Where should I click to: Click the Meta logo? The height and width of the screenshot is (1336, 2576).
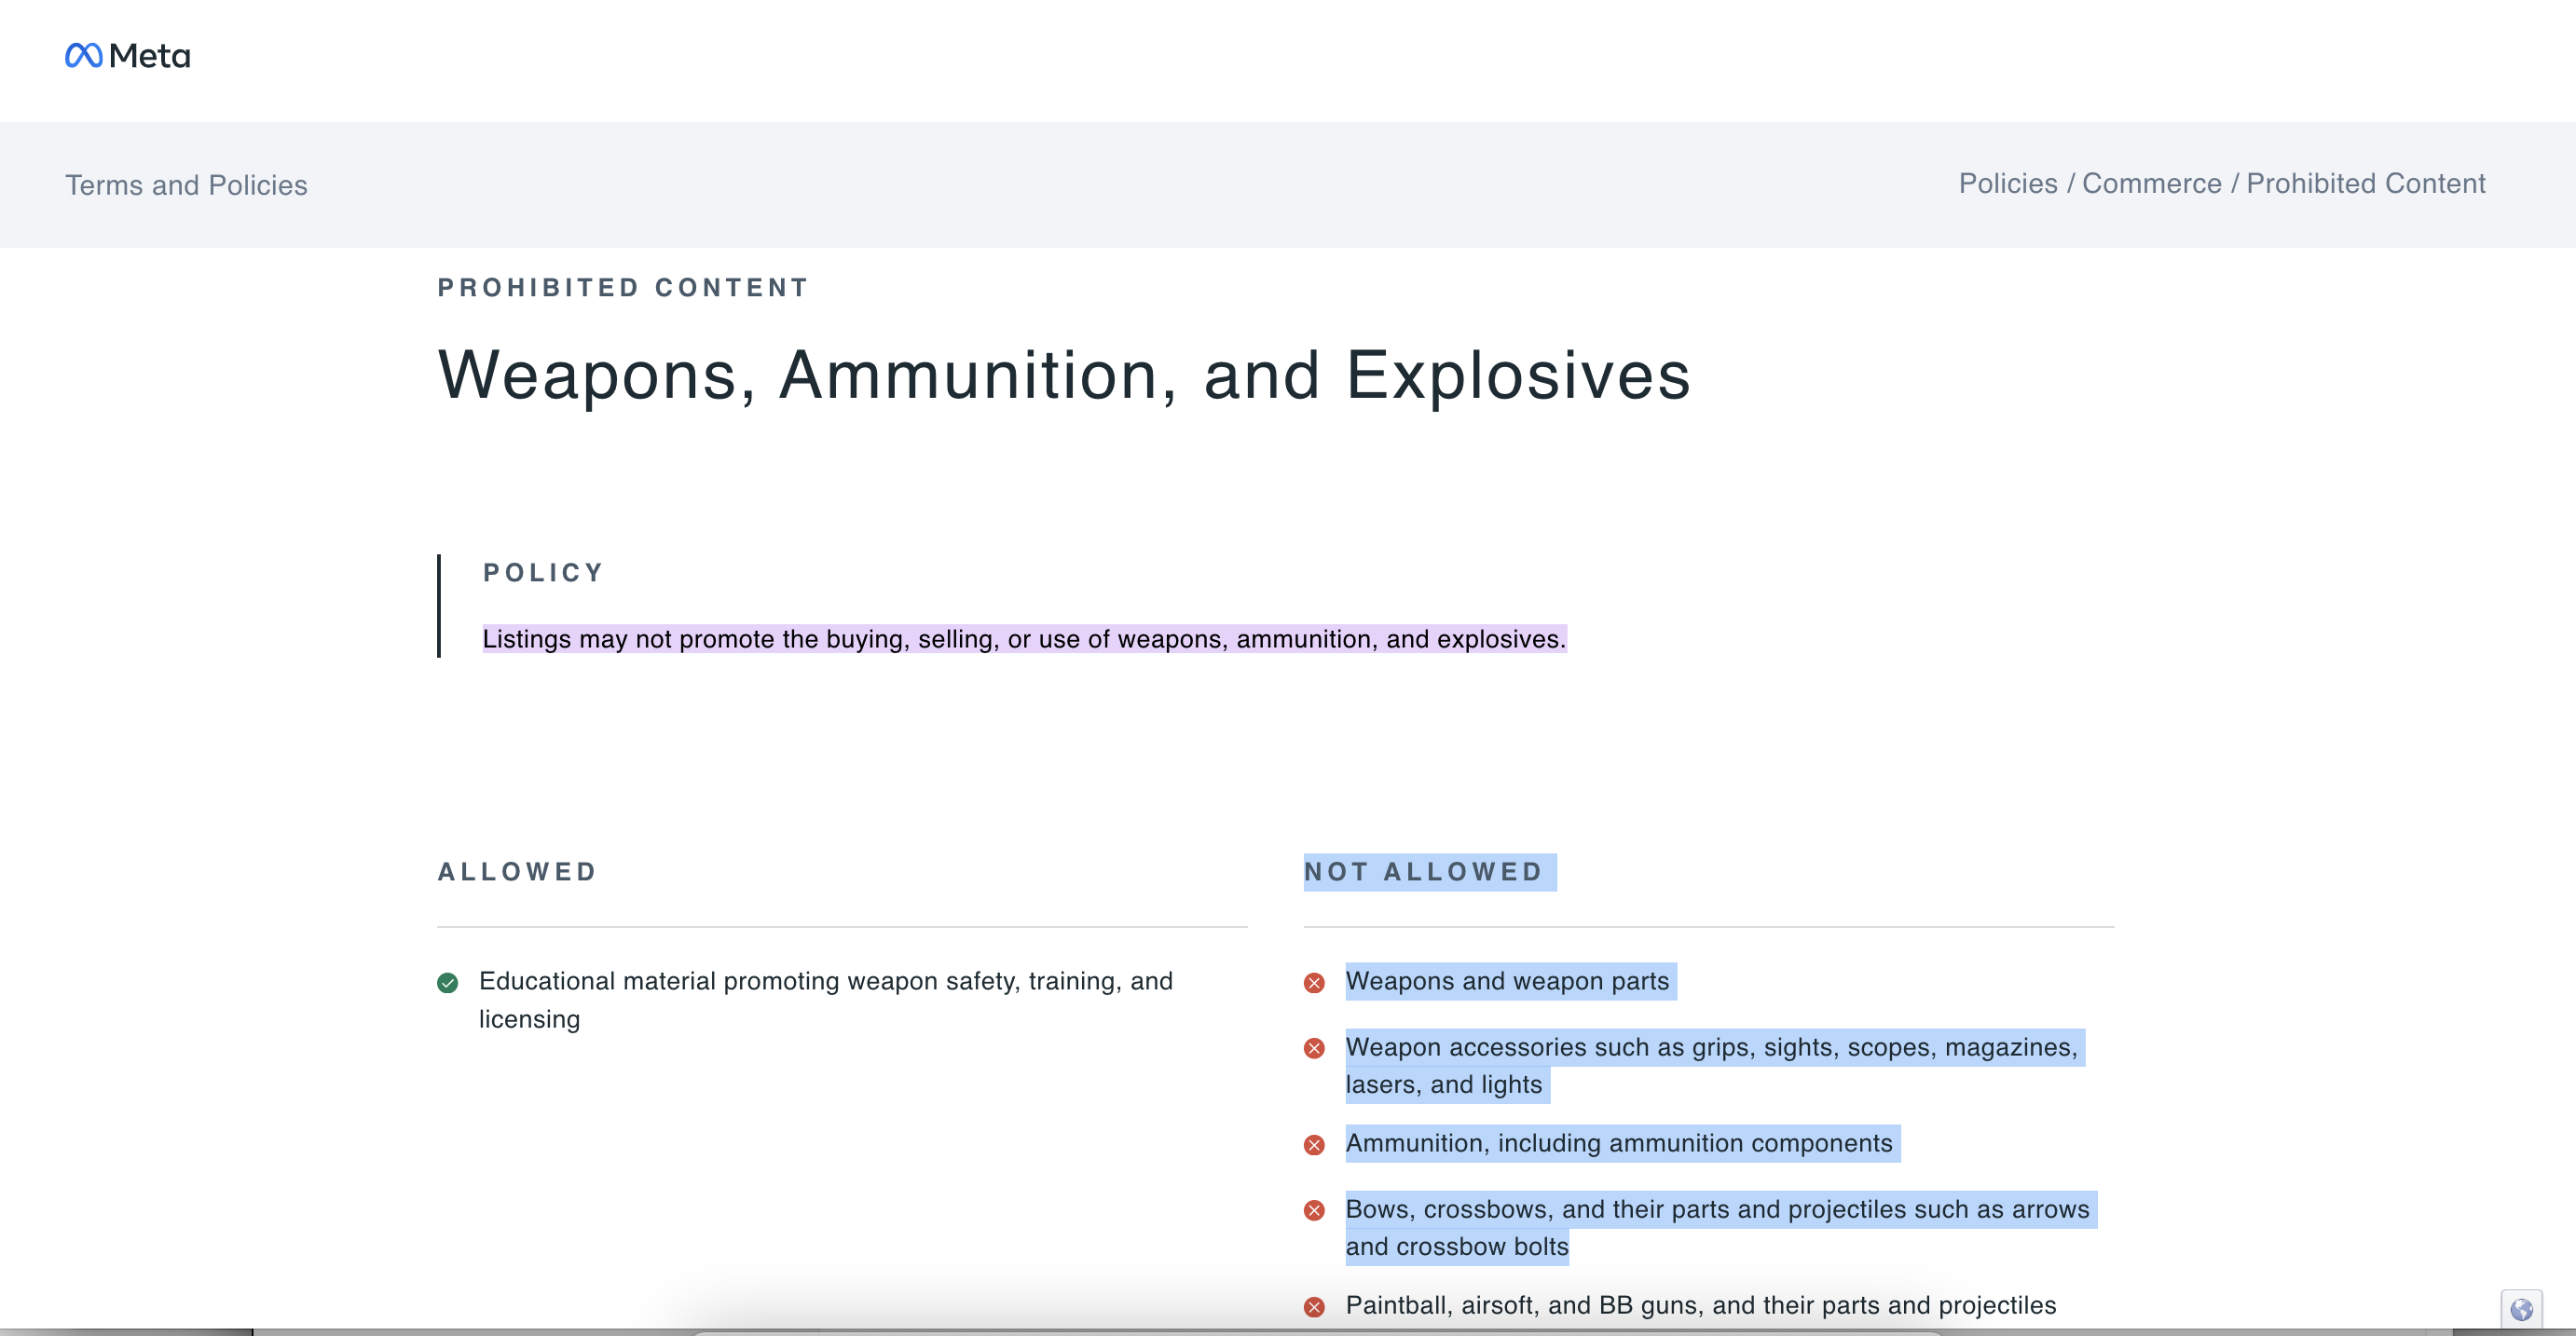click(127, 55)
